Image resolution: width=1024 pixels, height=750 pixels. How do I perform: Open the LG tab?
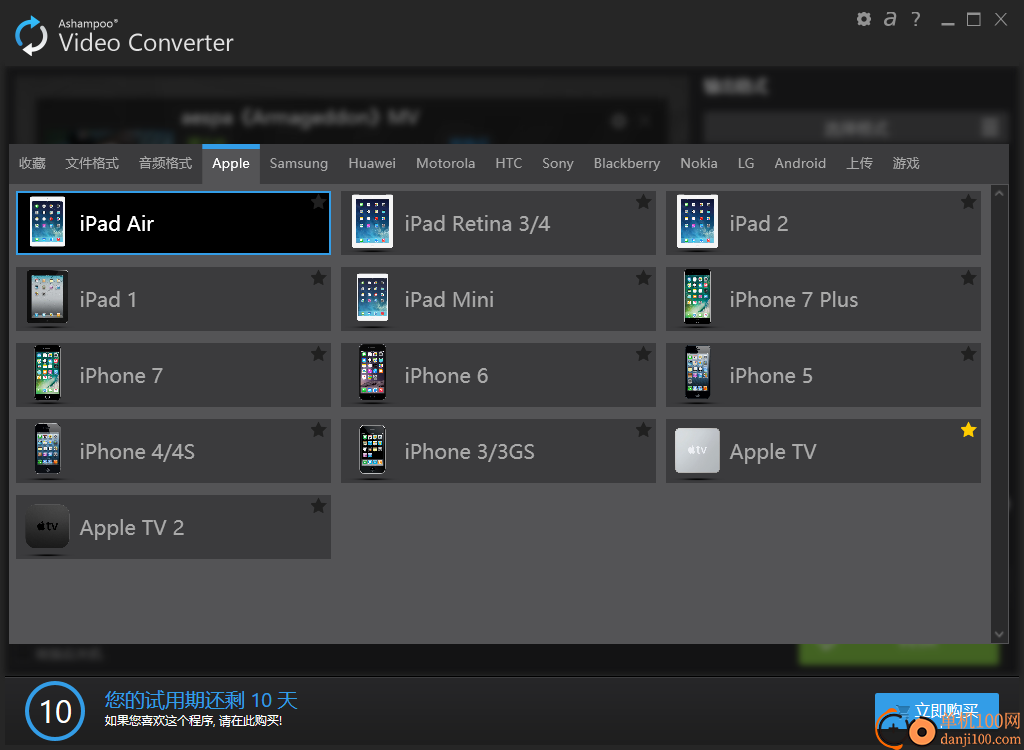tap(746, 163)
